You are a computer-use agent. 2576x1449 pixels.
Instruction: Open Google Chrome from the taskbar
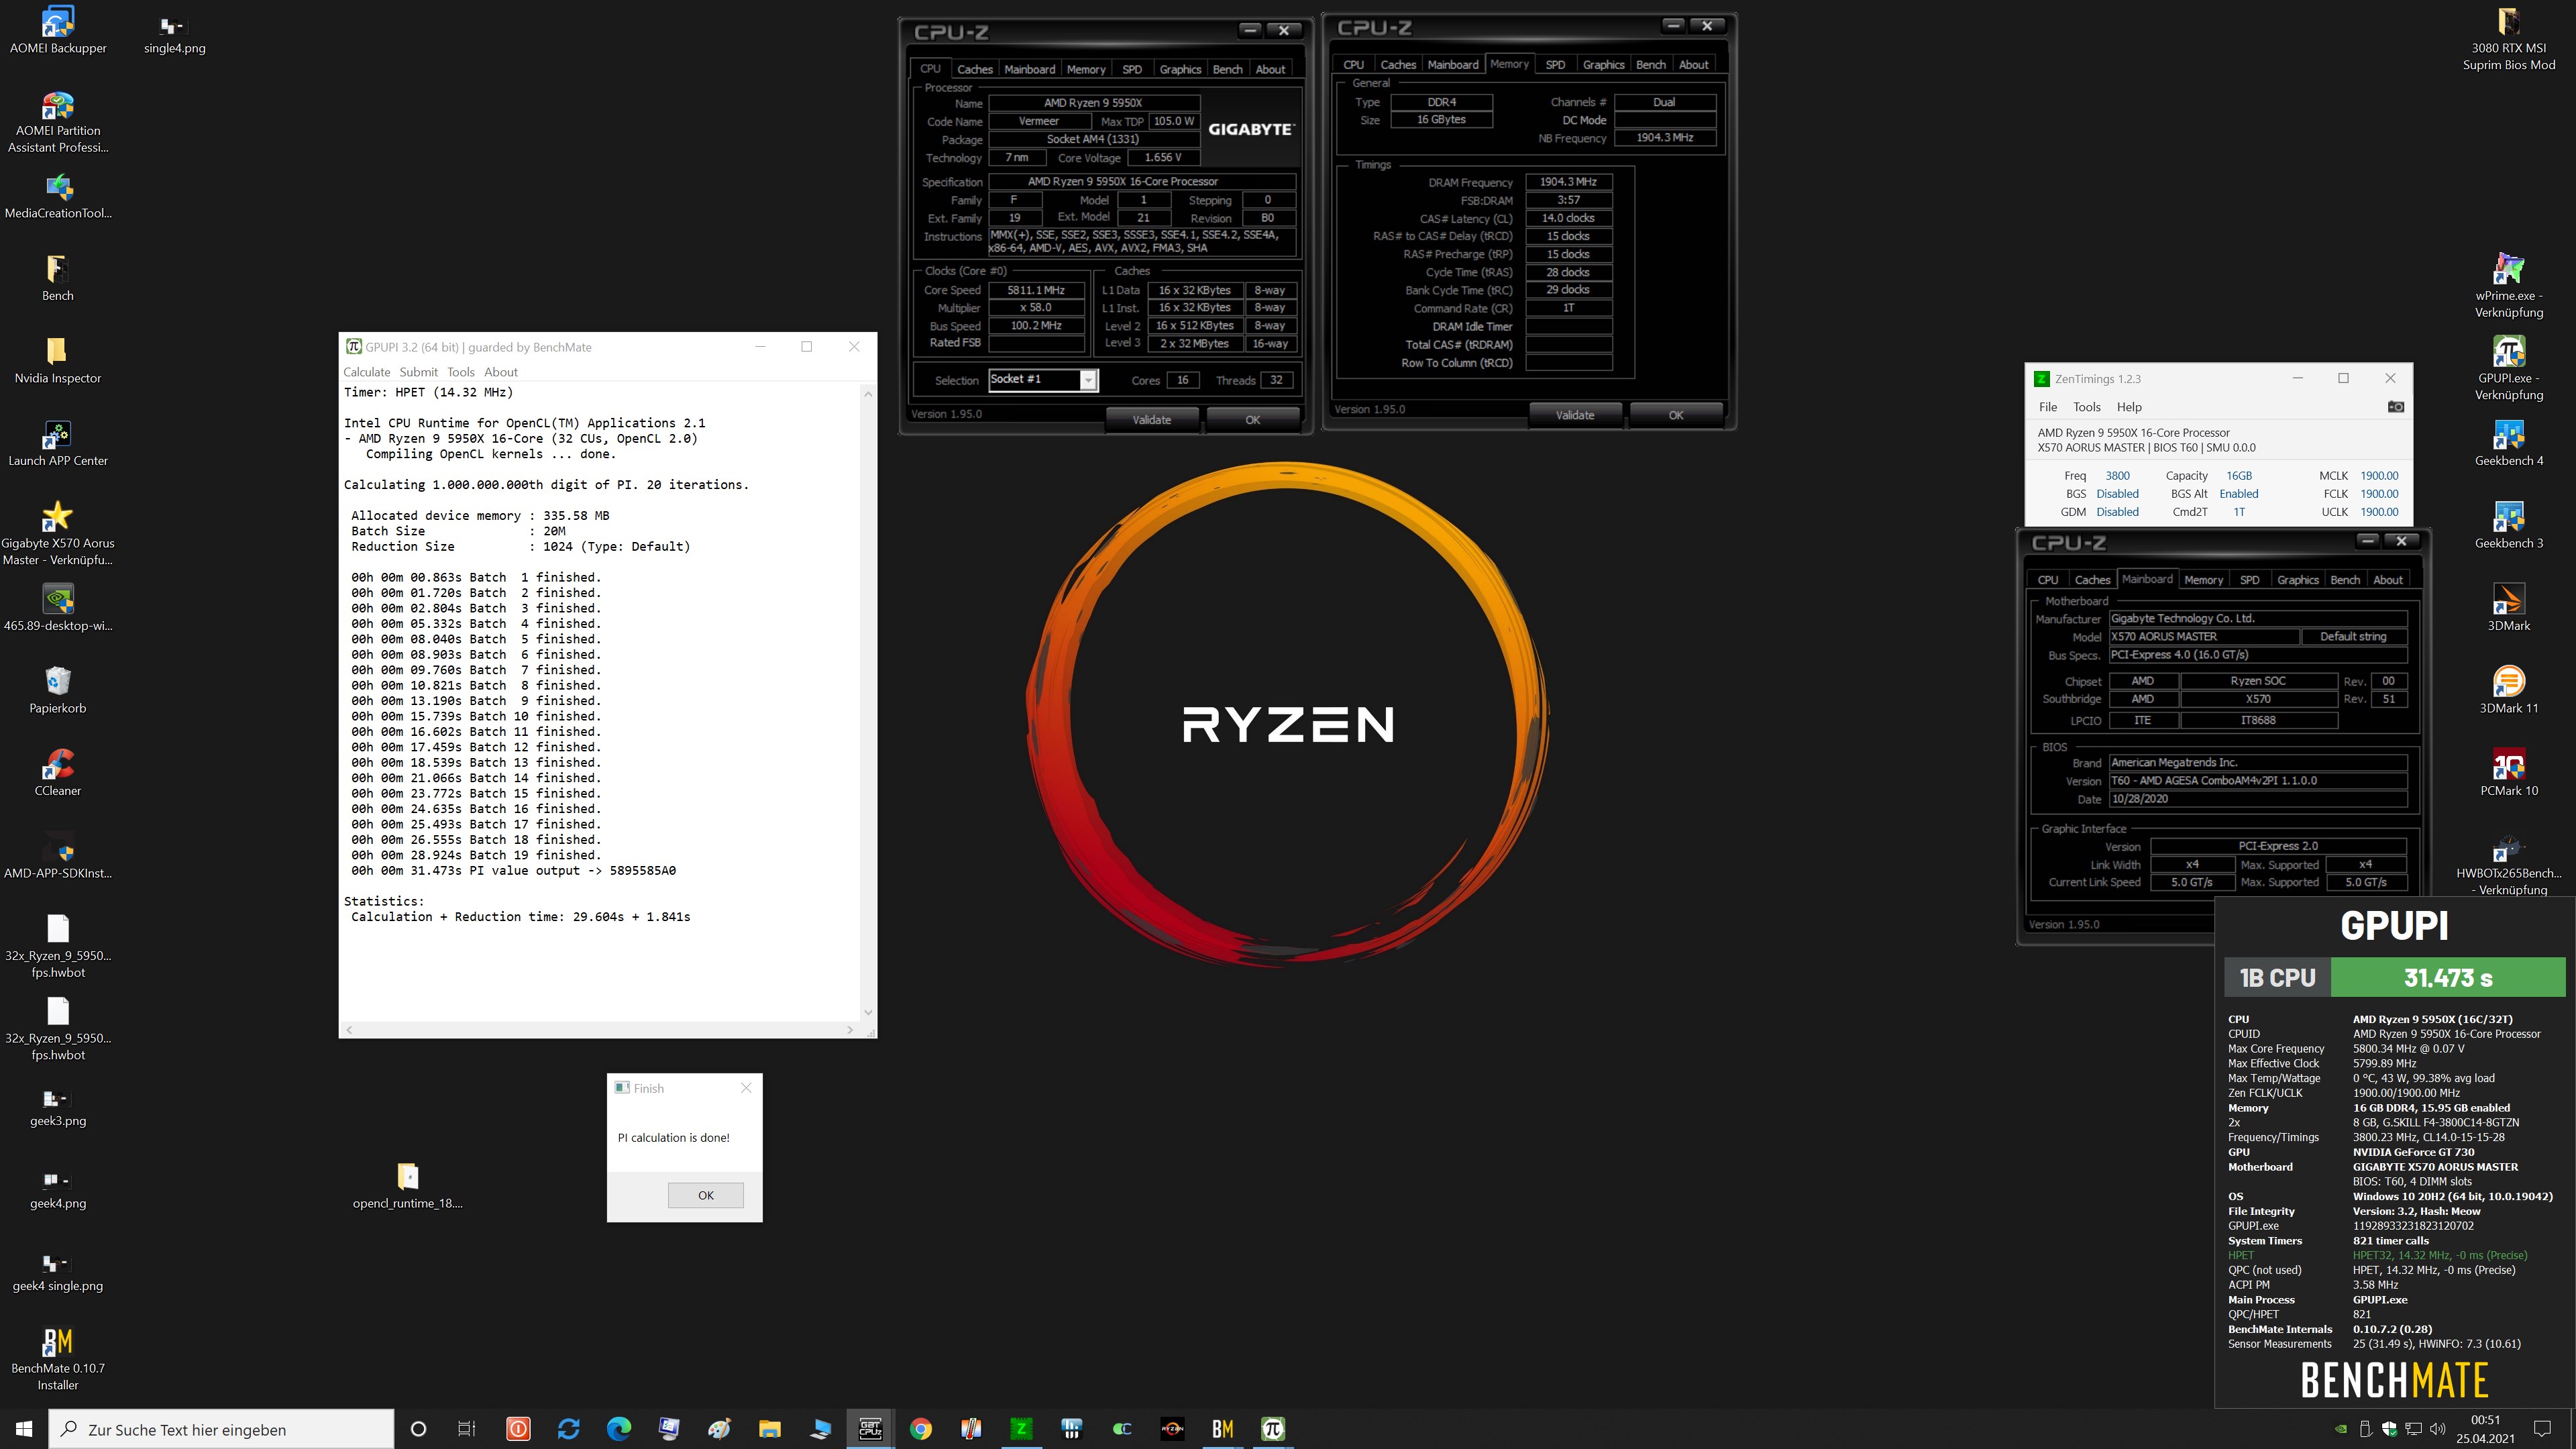click(x=920, y=1429)
